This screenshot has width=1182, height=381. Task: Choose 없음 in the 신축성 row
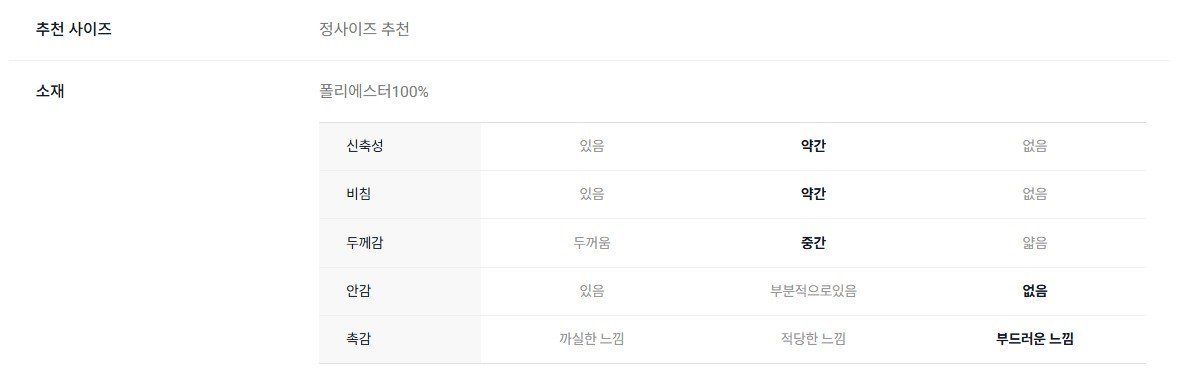[x=1034, y=146]
